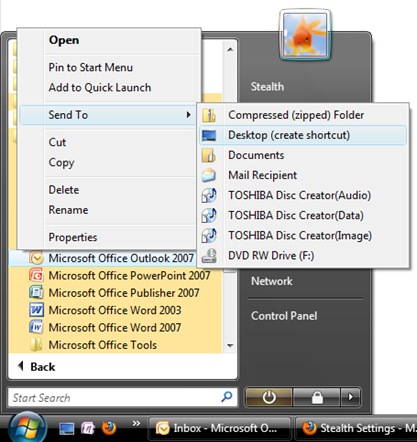The height and width of the screenshot is (442, 417).
Task: Click the TOSHIBA Disc Creator(Data) icon
Action: [209, 215]
